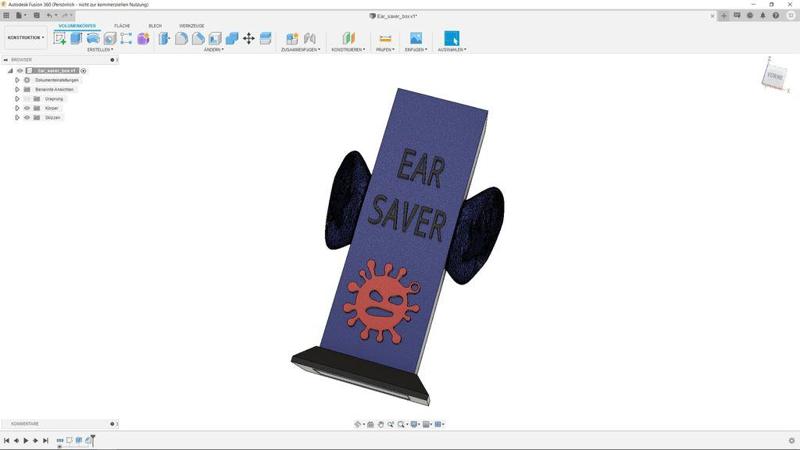Select the Extrude tool icon
This screenshot has height=450, width=800.
click(76, 38)
